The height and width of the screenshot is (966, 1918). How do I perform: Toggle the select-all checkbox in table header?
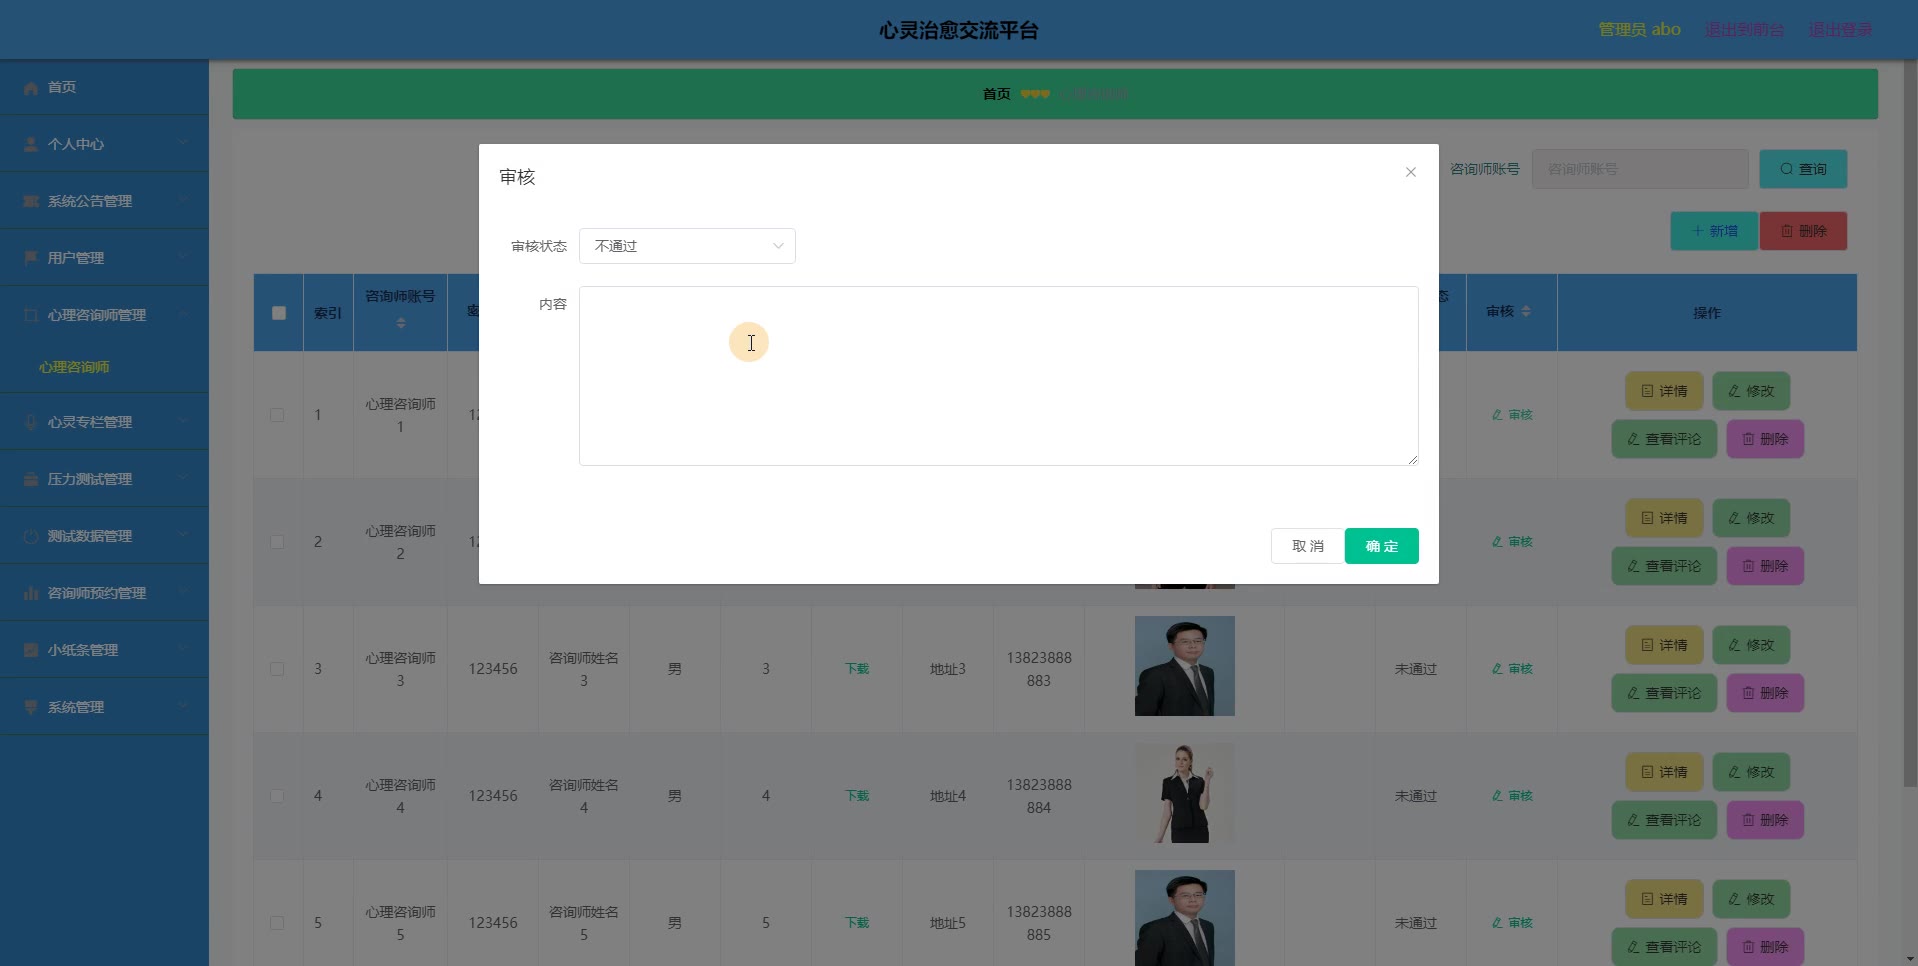click(279, 313)
